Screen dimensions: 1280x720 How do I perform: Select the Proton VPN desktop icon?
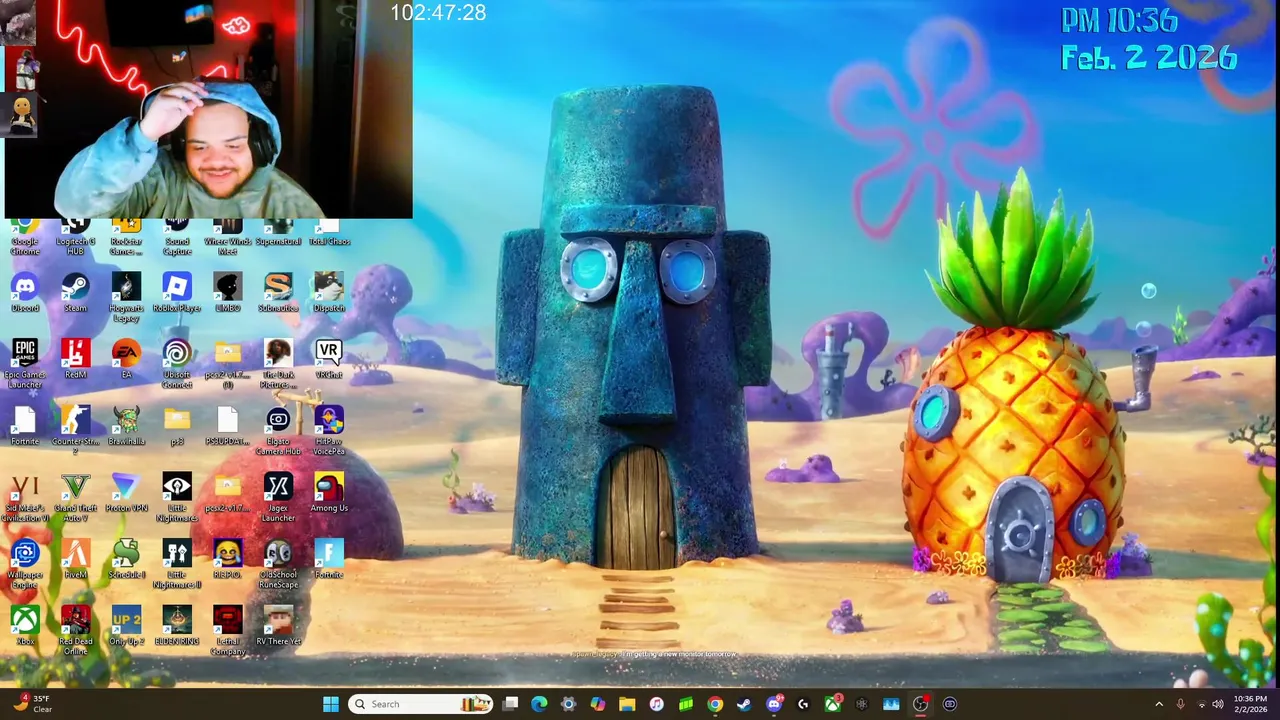click(126, 492)
